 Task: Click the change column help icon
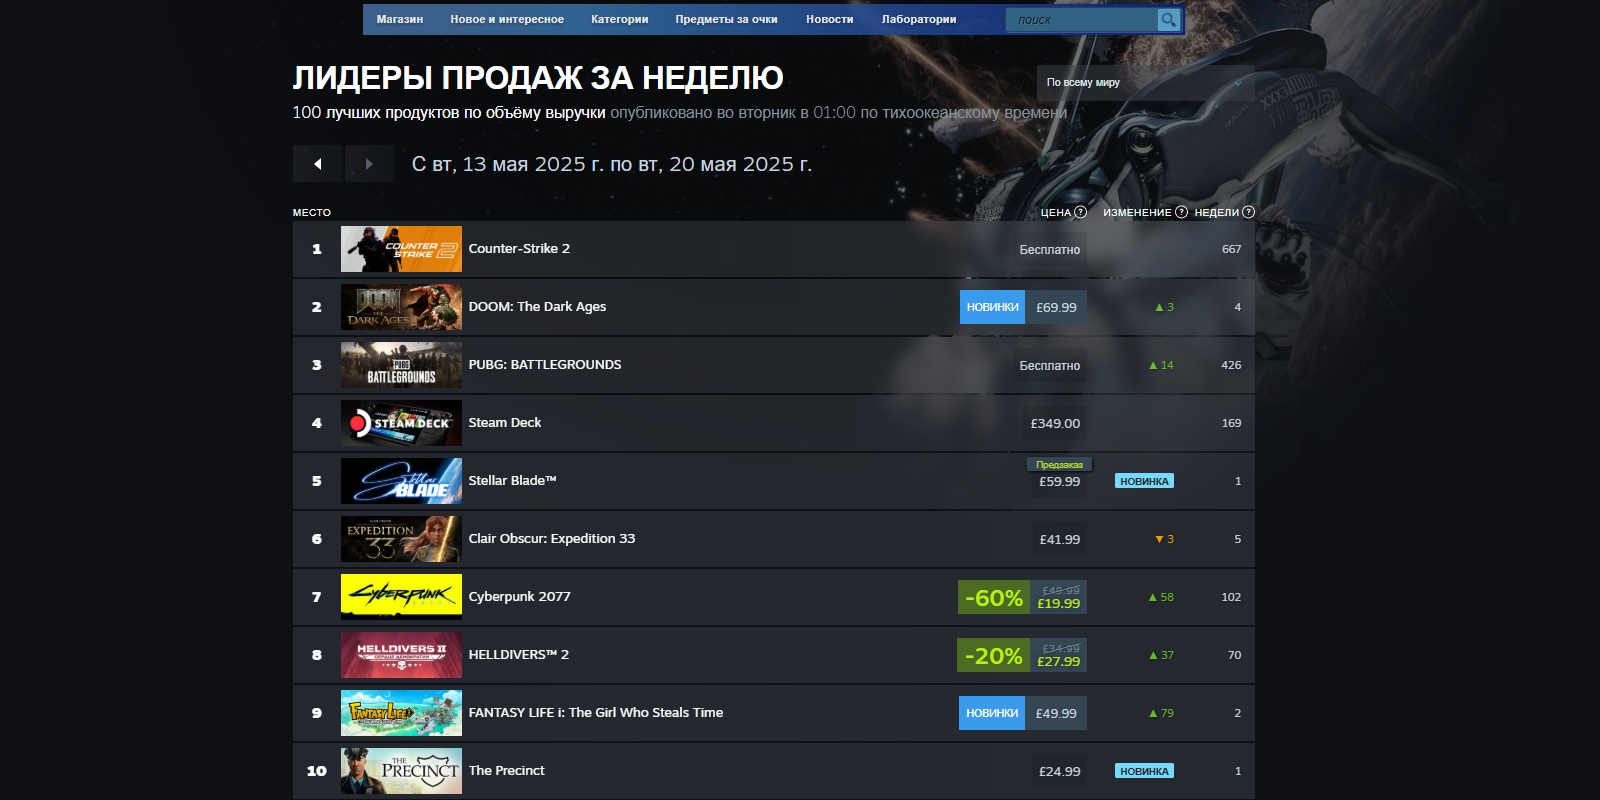(x=1181, y=212)
